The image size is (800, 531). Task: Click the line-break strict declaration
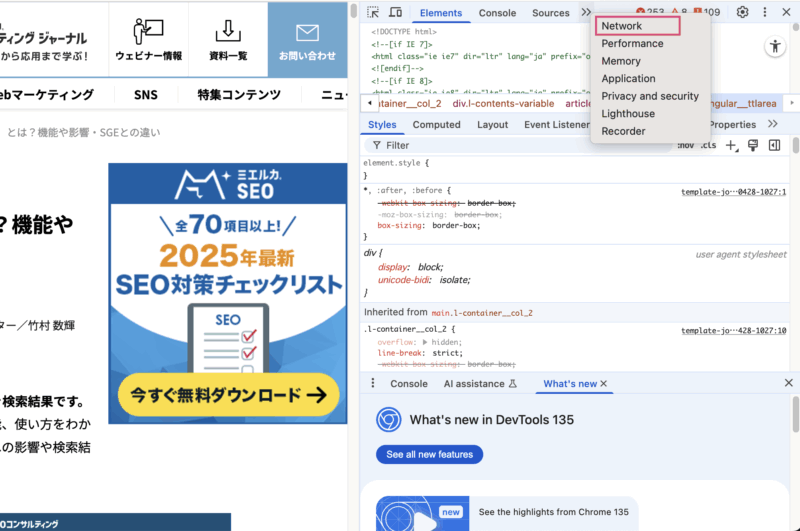420,353
